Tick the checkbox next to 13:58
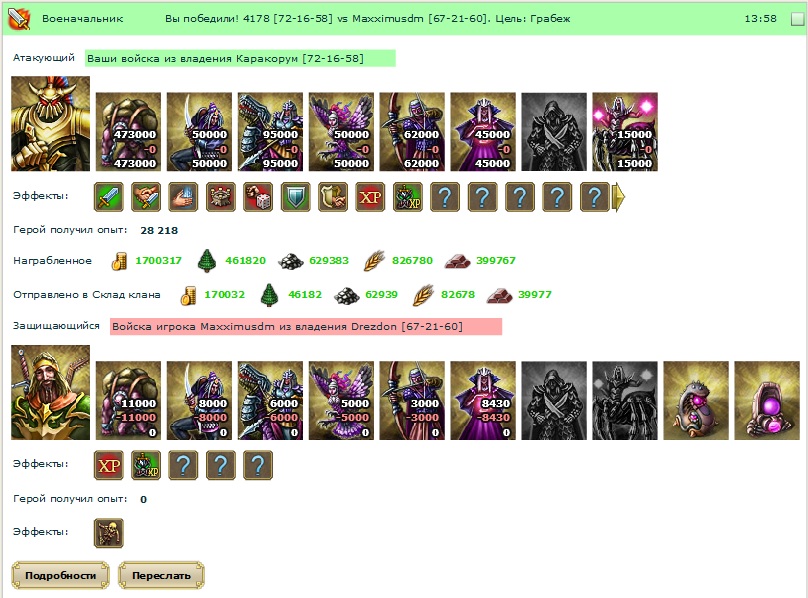Image resolution: width=808 pixels, height=598 pixels. point(797,19)
